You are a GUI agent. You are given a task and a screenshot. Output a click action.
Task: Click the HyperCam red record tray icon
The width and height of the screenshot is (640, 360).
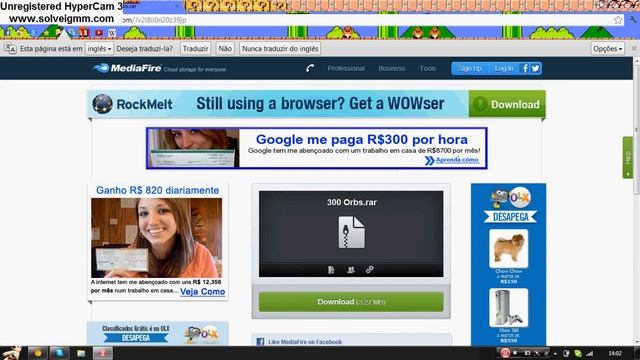point(505,353)
